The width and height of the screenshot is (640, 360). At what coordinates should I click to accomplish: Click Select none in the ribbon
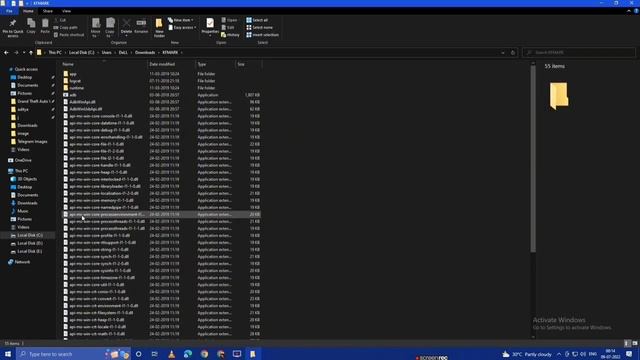coord(260,27)
